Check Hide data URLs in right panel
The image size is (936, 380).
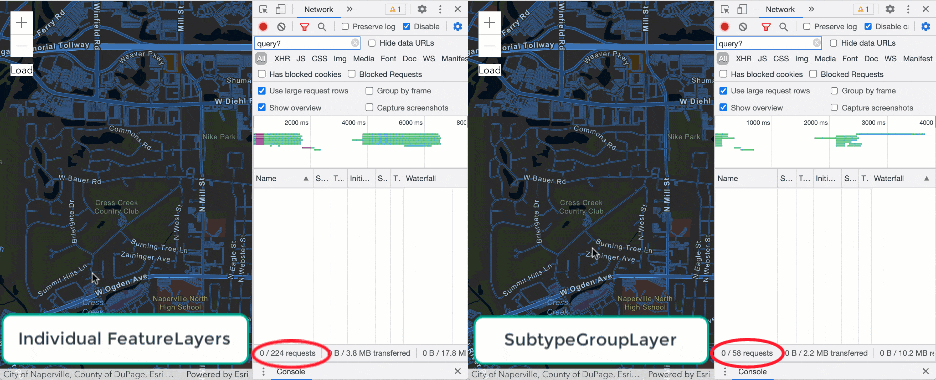tap(834, 43)
